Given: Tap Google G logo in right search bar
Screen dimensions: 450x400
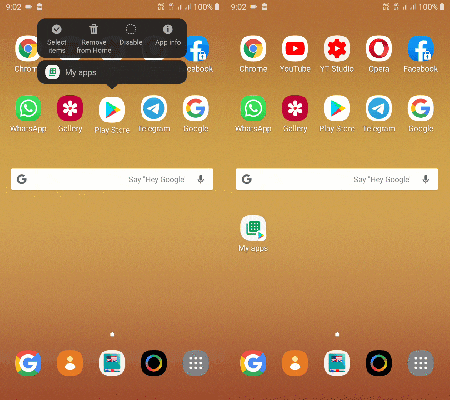Looking at the screenshot, I should click(x=247, y=179).
